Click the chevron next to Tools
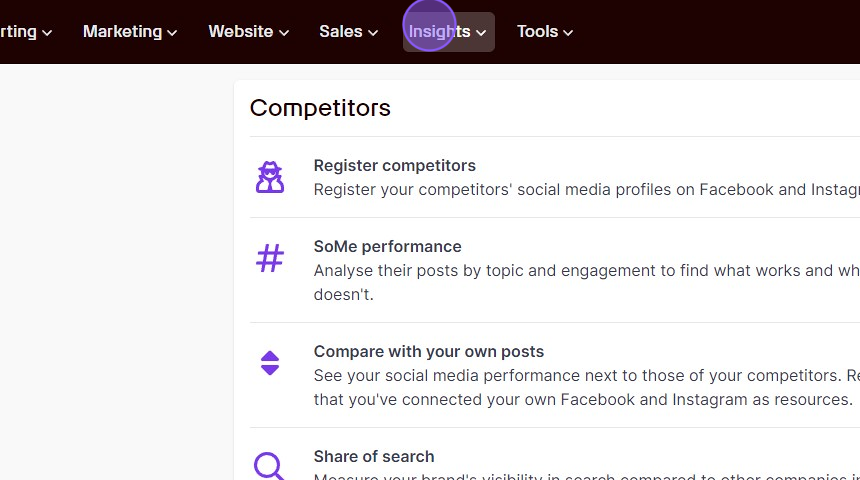The width and height of the screenshot is (860, 480). 568,33
